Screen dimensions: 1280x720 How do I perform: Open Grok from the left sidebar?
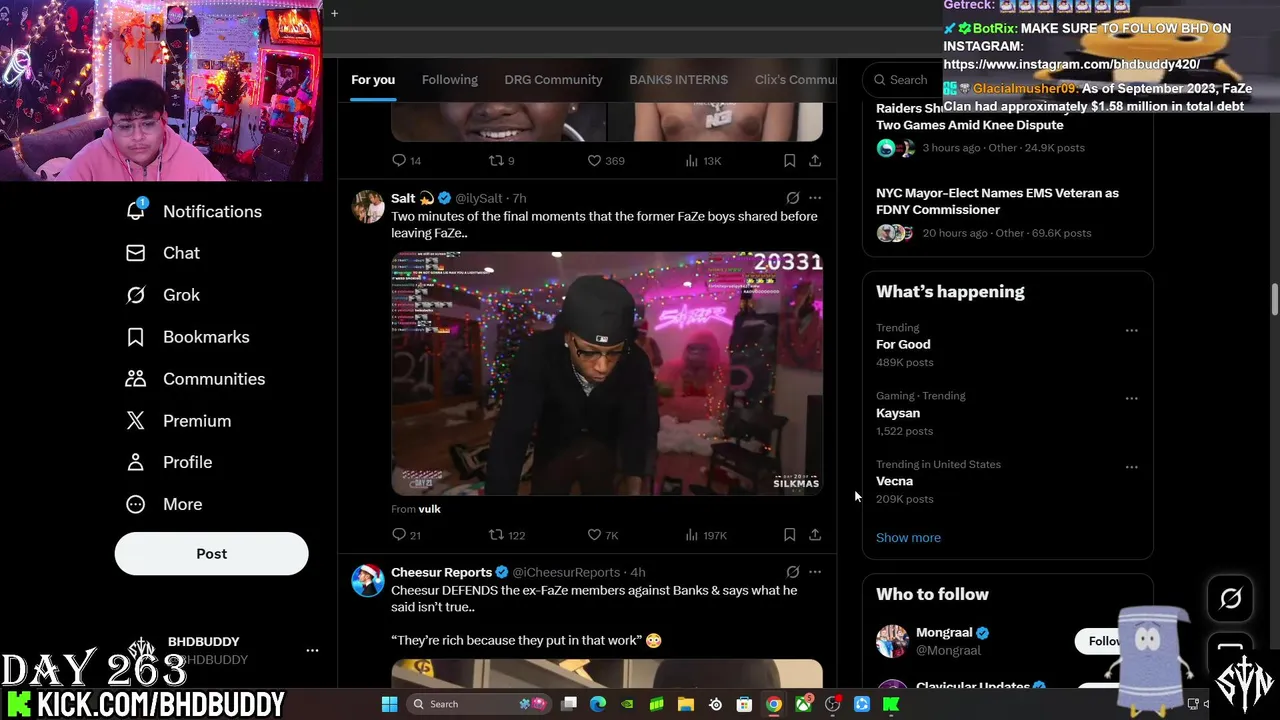pyautogui.click(x=162, y=295)
